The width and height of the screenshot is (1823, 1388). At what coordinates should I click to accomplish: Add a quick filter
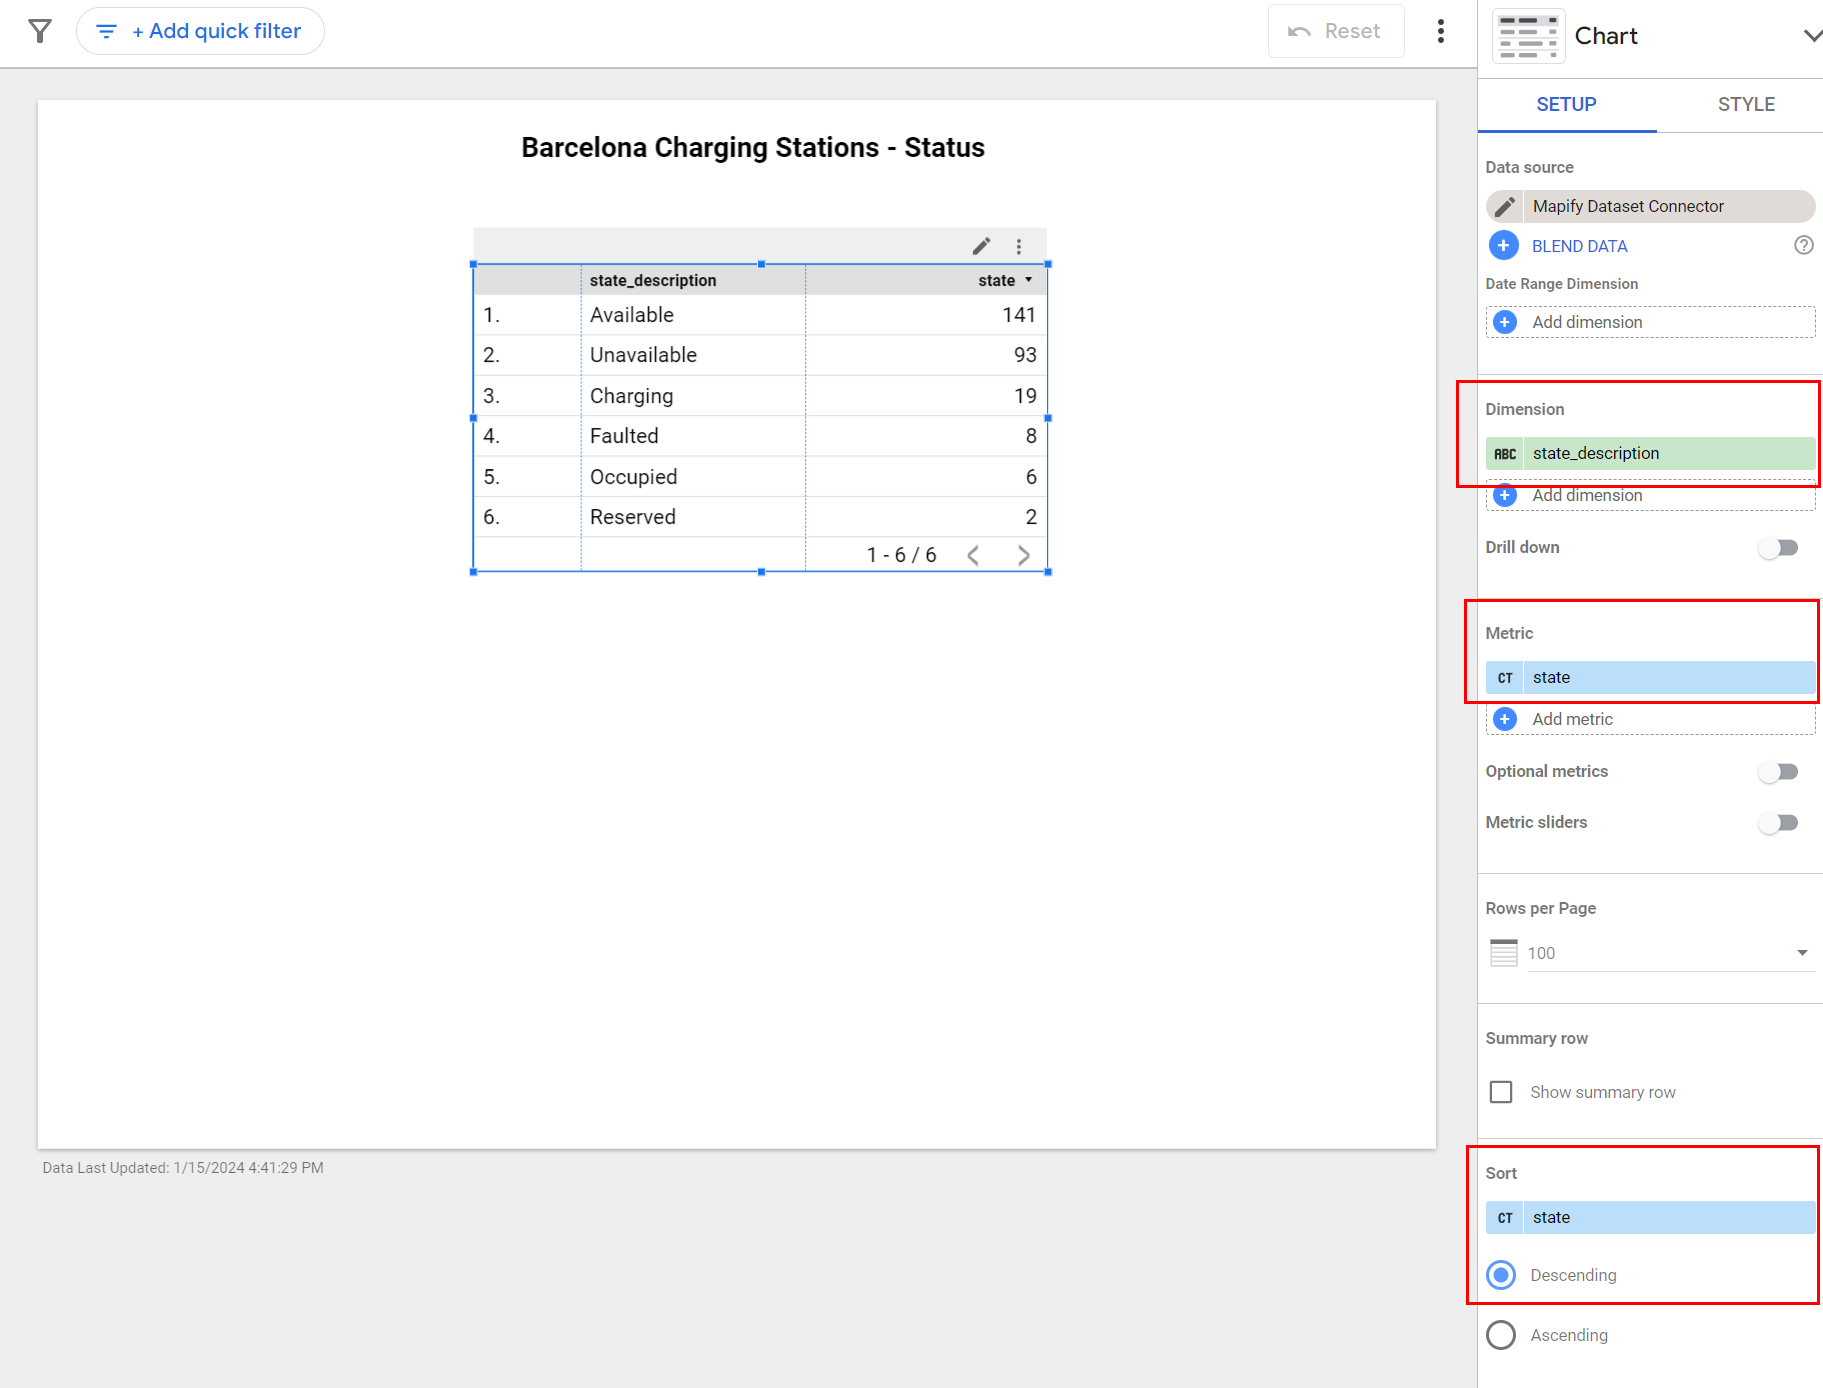200,31
